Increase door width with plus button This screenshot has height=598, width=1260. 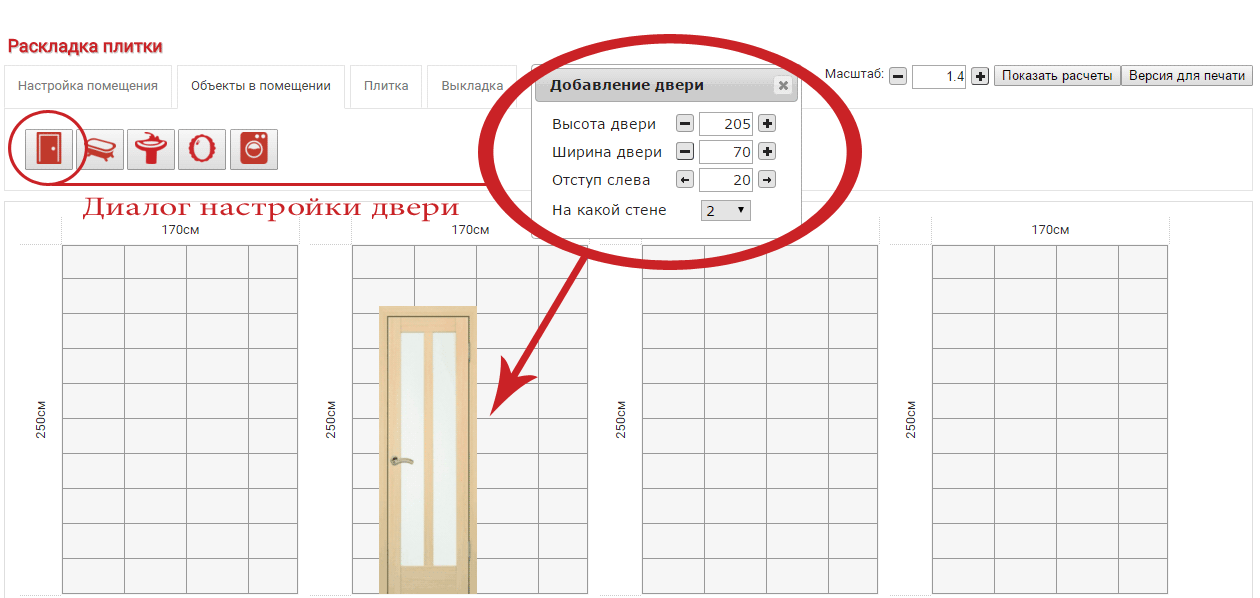767,152
